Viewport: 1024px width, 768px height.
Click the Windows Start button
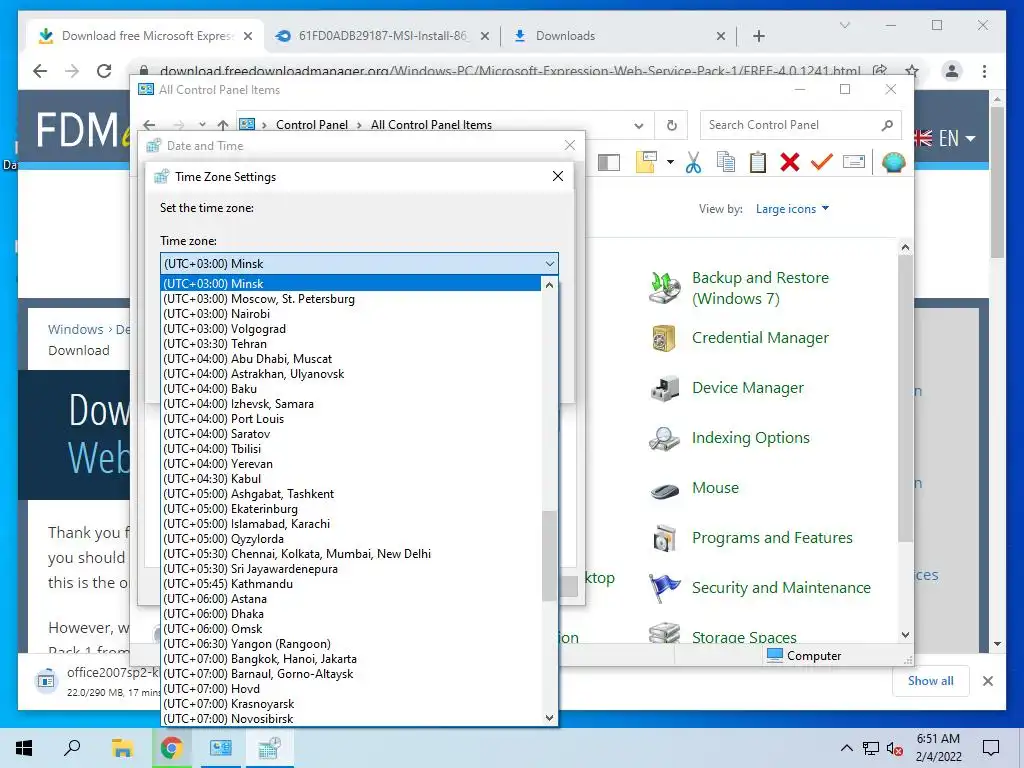click(x=24, y=748)
